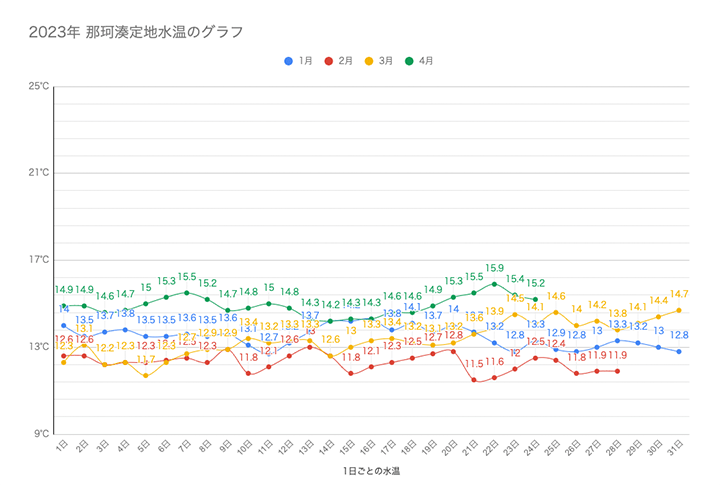Viewport: 720px width, 486px height.
Task: Select the 15.9 peak point in April
Action: pyautogui.click(x=494, y=283)
